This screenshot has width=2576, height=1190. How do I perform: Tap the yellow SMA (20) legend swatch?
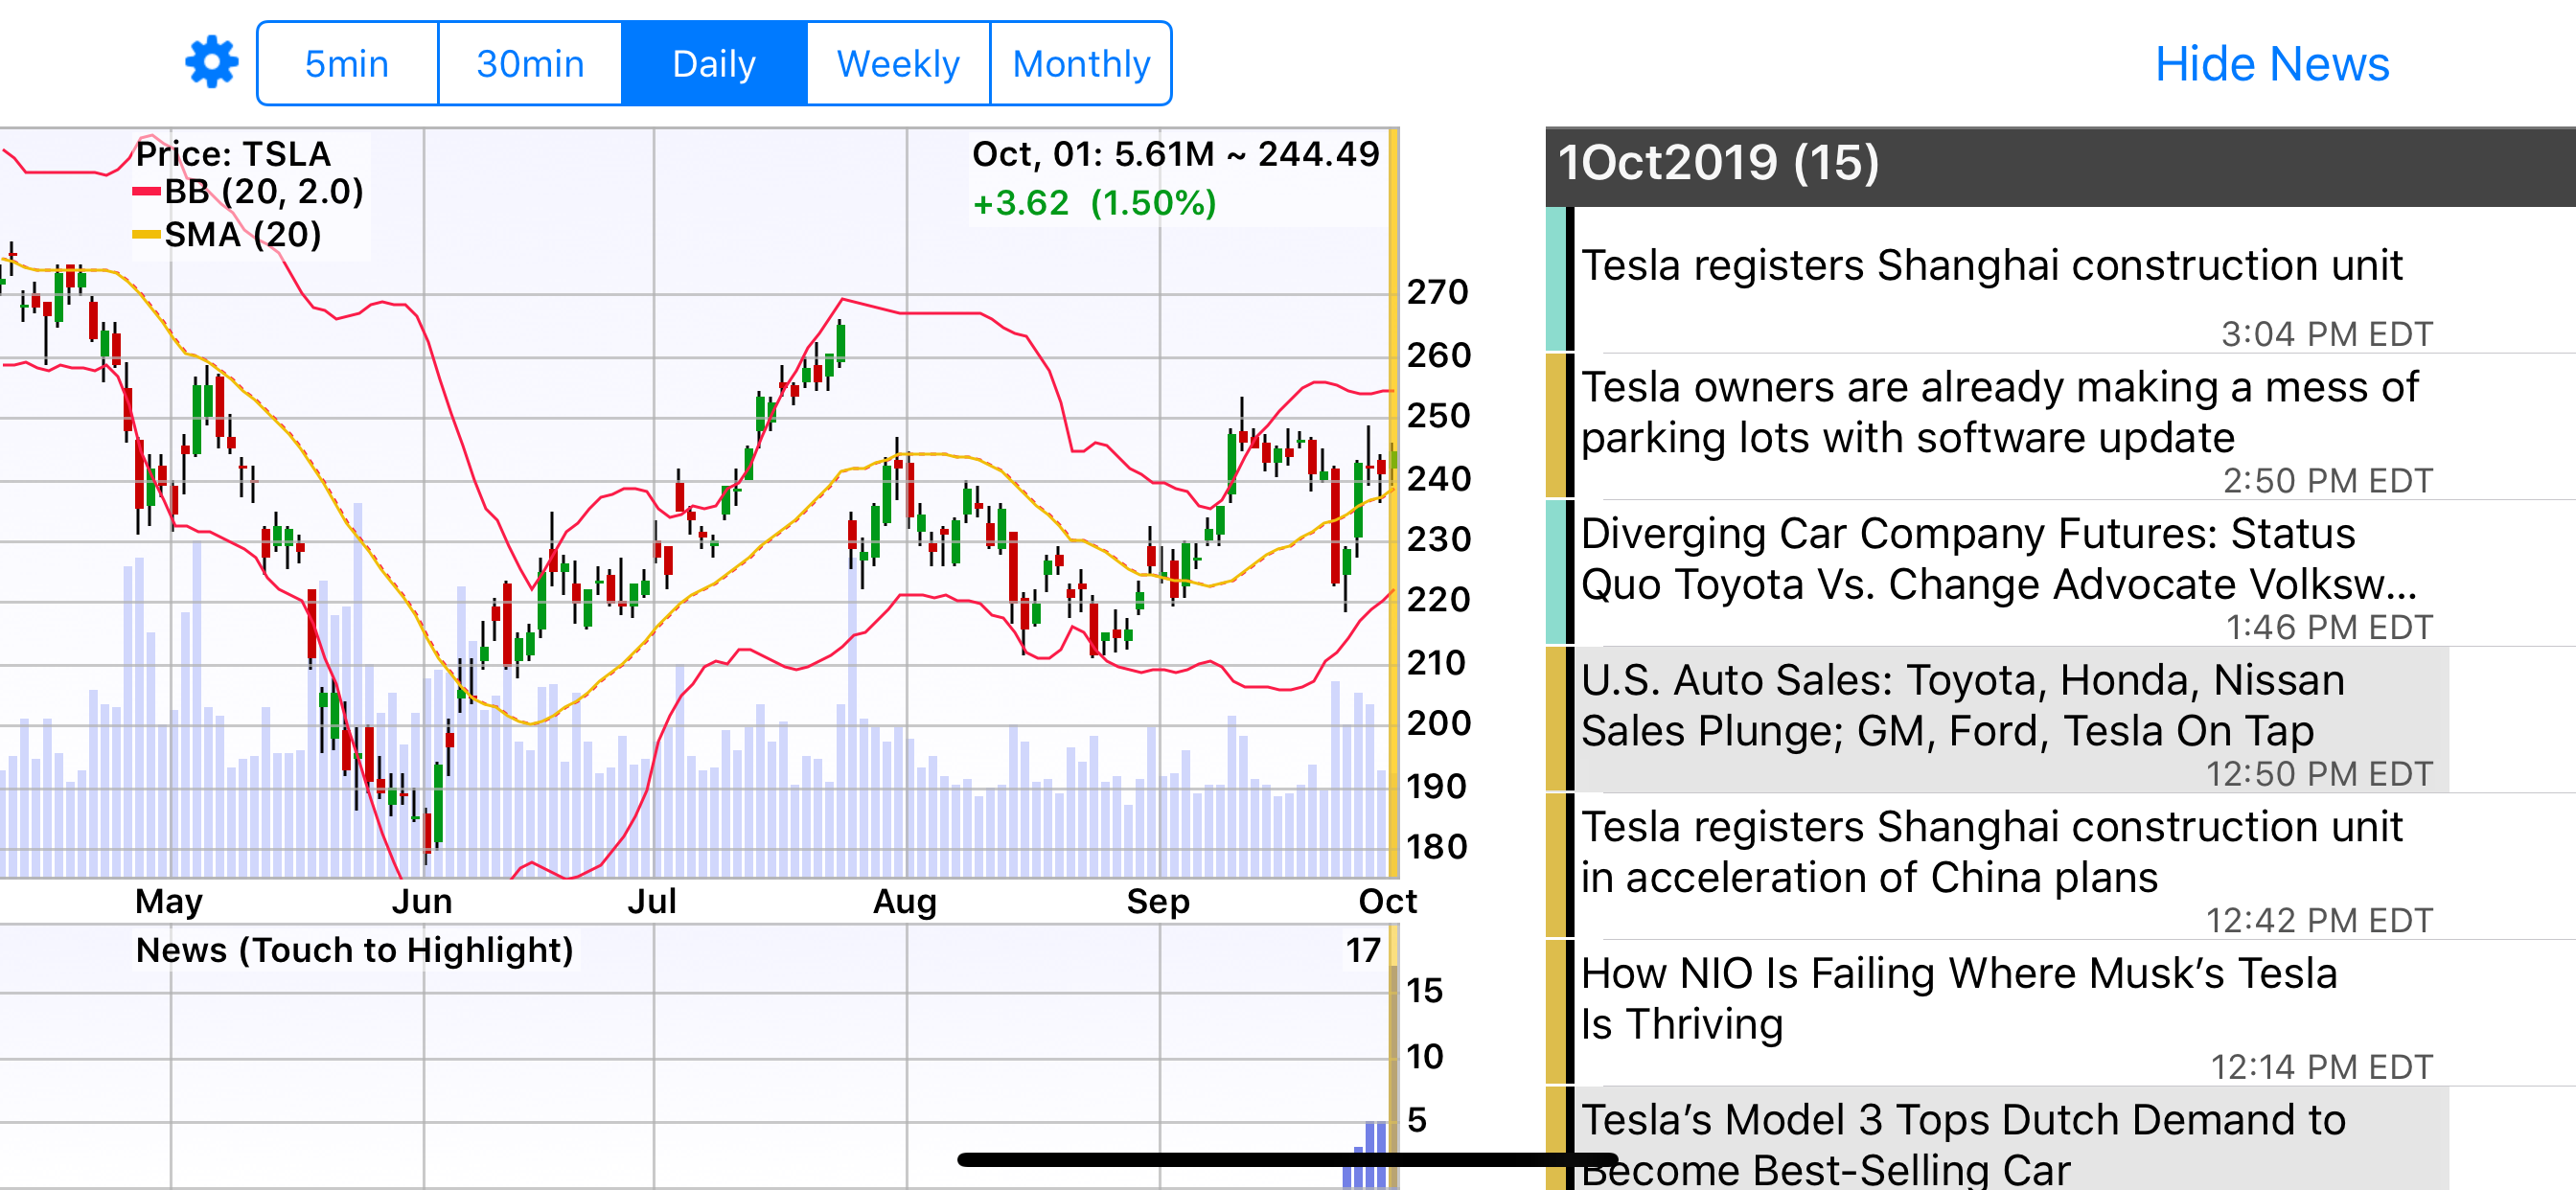pyautogui.click(x=146, y=236)
